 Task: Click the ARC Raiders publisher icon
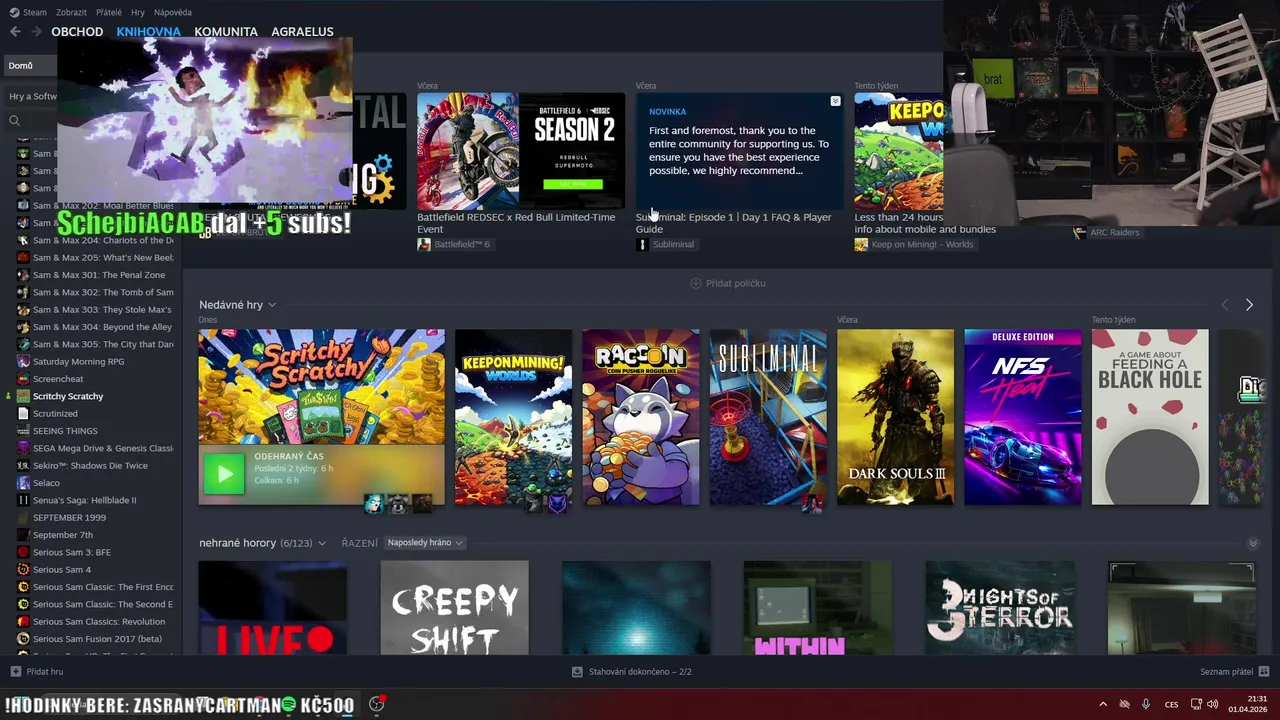(x=1079, y=232)
